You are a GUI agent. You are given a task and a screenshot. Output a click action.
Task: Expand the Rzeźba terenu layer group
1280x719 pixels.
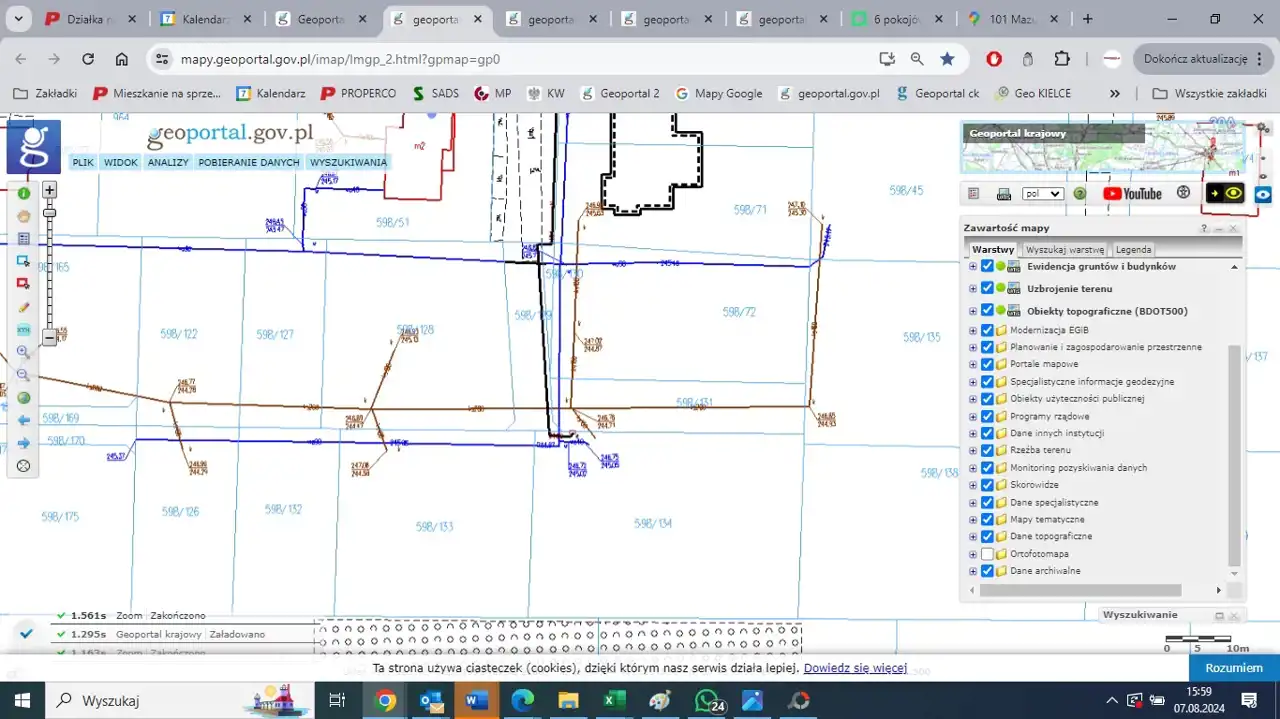pos(973,451)
